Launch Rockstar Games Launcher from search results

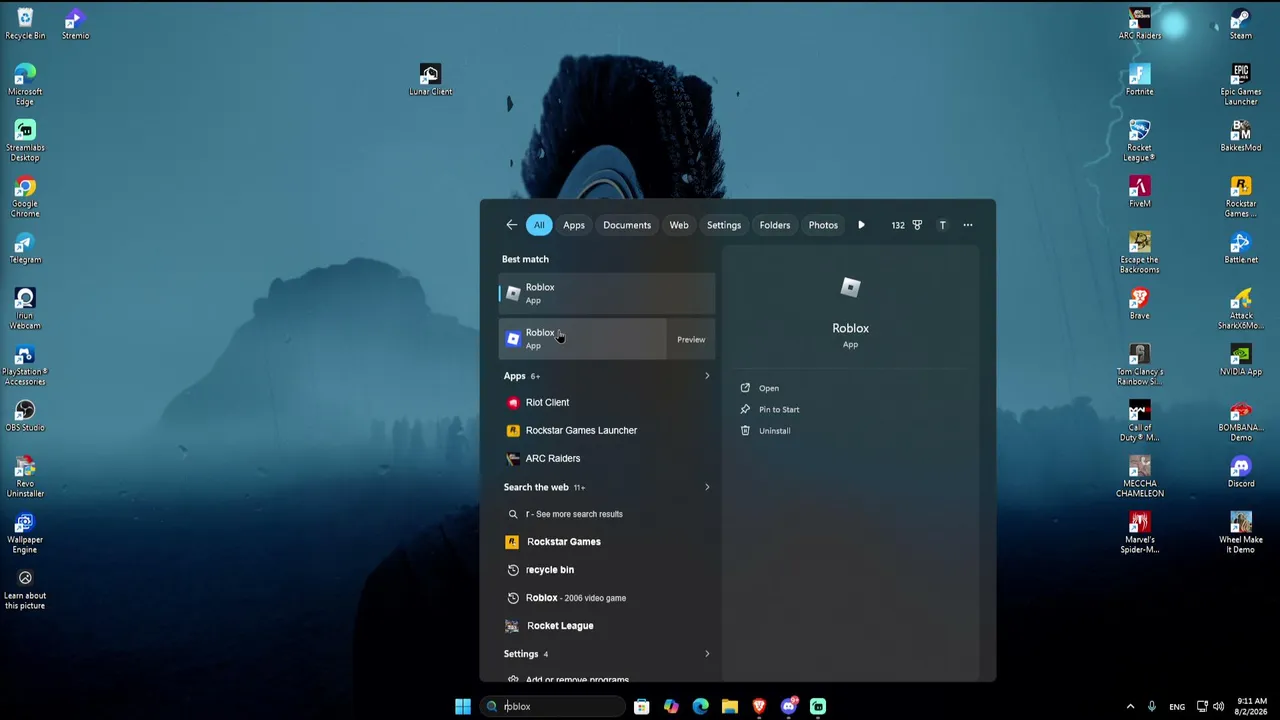(607, 430)
